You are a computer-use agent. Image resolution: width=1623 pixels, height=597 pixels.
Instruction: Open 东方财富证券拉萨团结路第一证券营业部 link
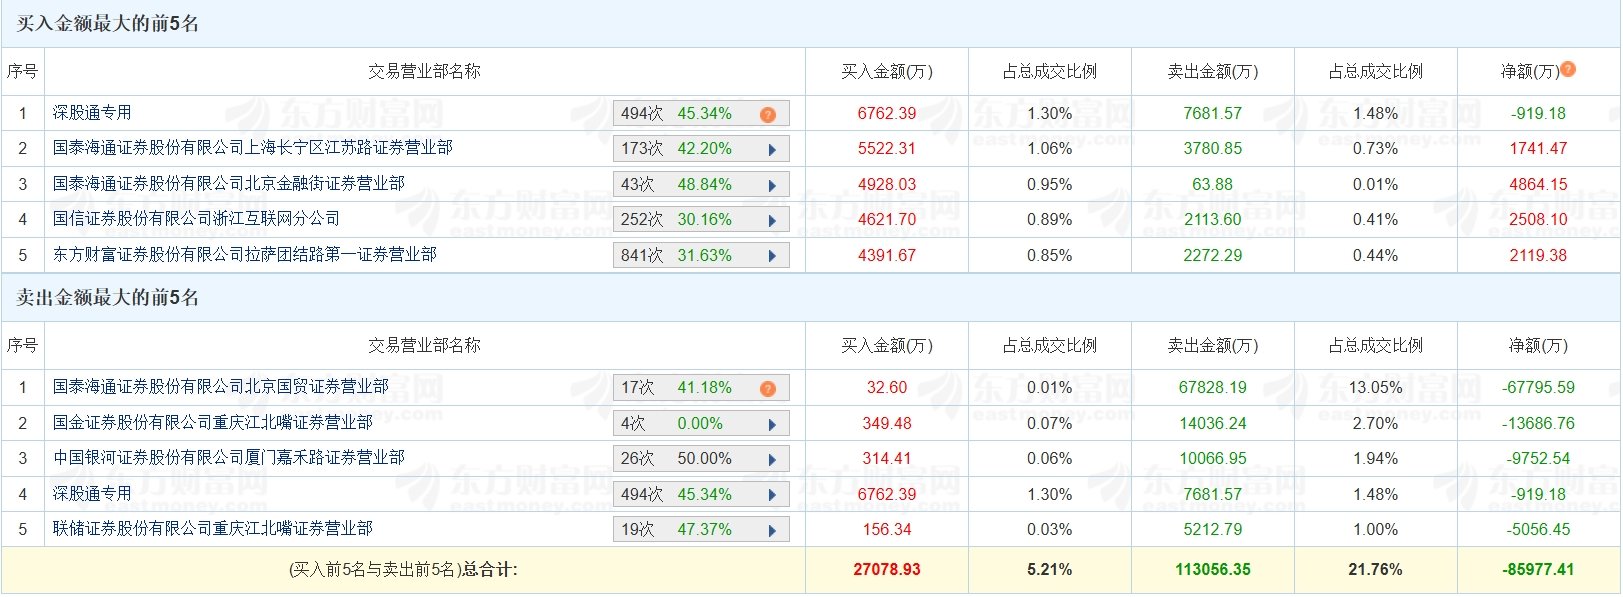[244, 255]
